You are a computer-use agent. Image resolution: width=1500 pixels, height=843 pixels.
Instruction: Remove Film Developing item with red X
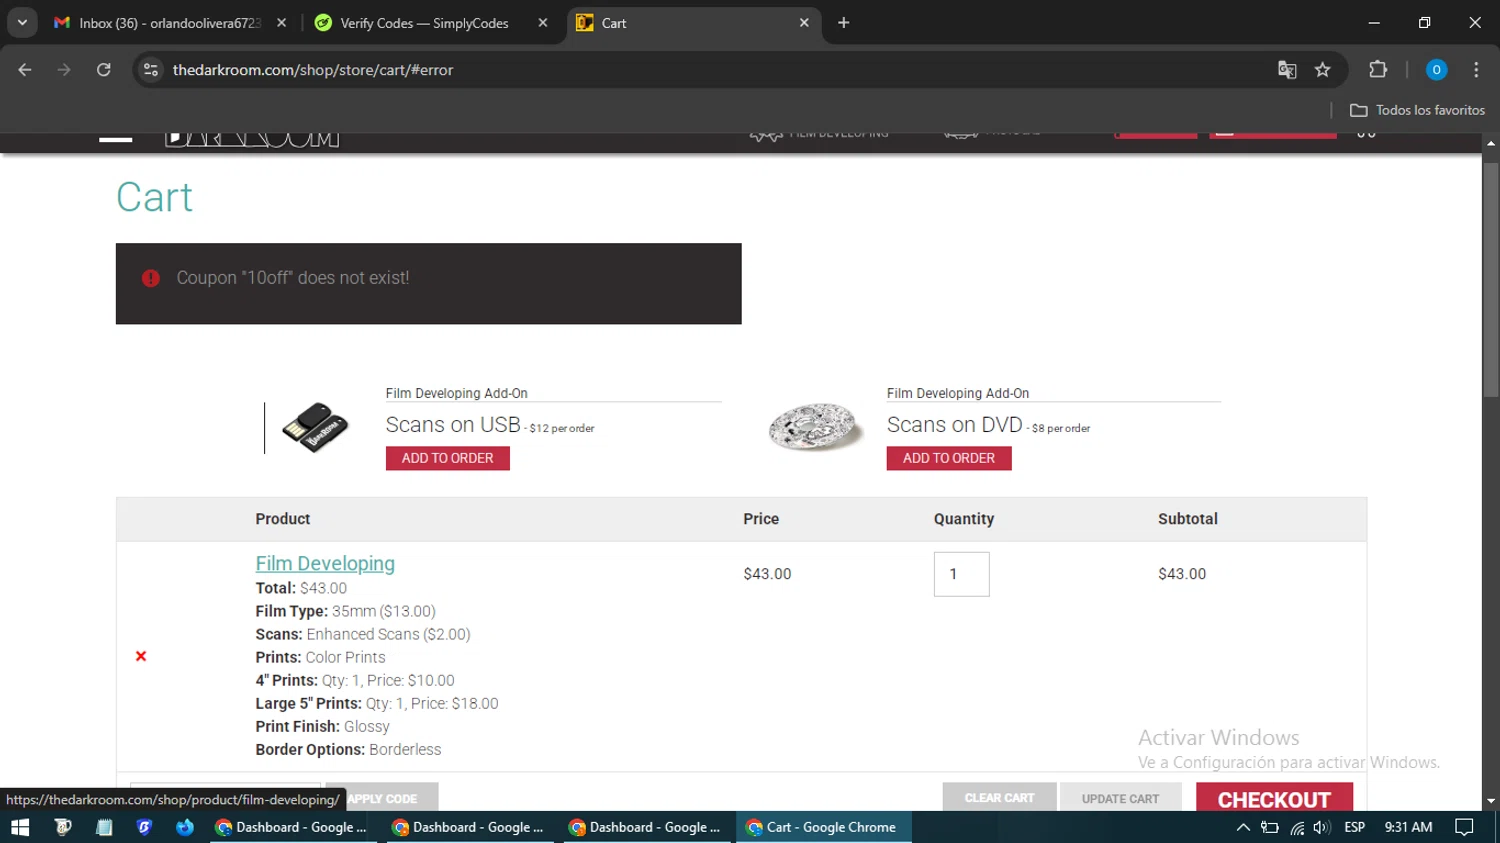(141, 656)
